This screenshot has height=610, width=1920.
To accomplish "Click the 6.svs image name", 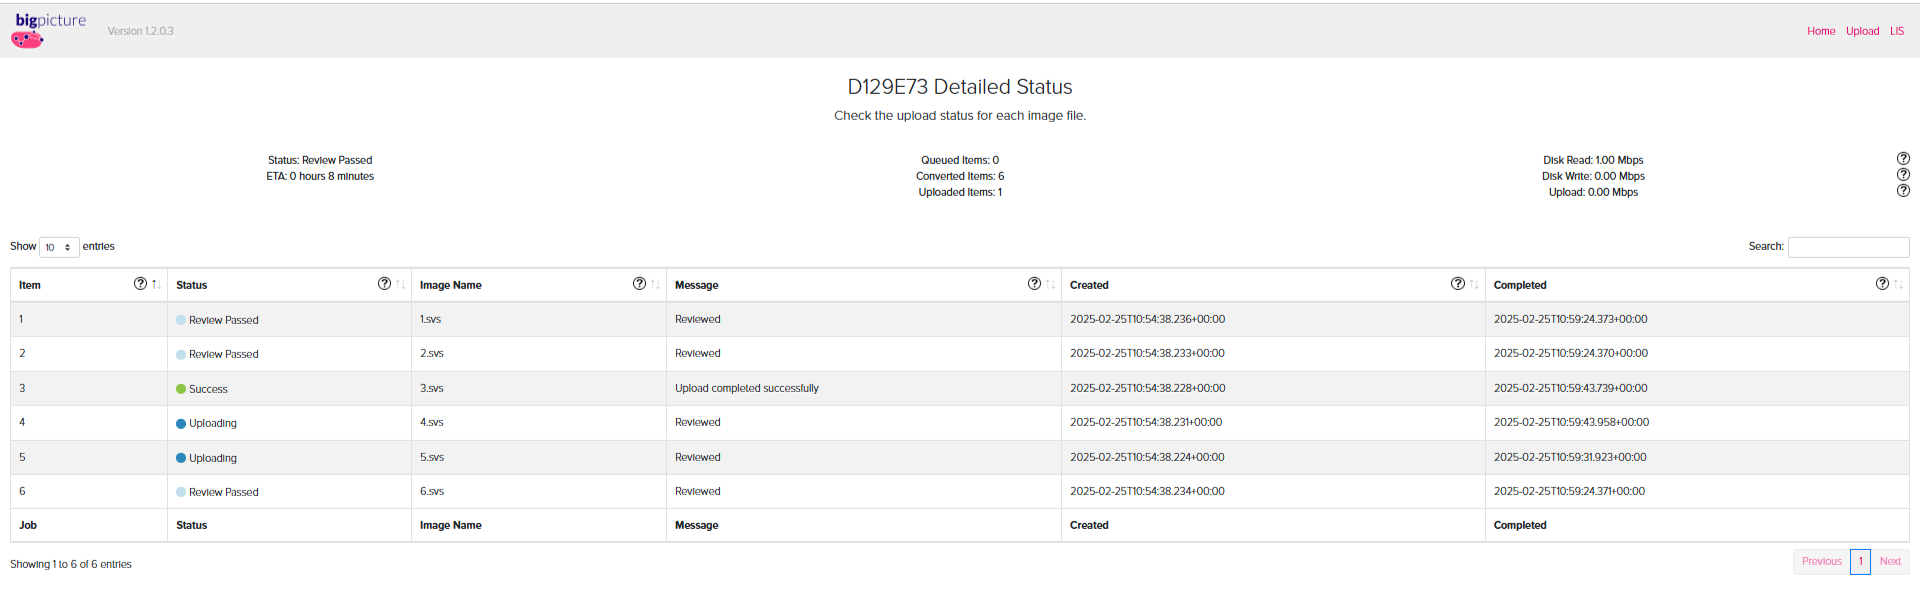I will click(x=431, y=491).
